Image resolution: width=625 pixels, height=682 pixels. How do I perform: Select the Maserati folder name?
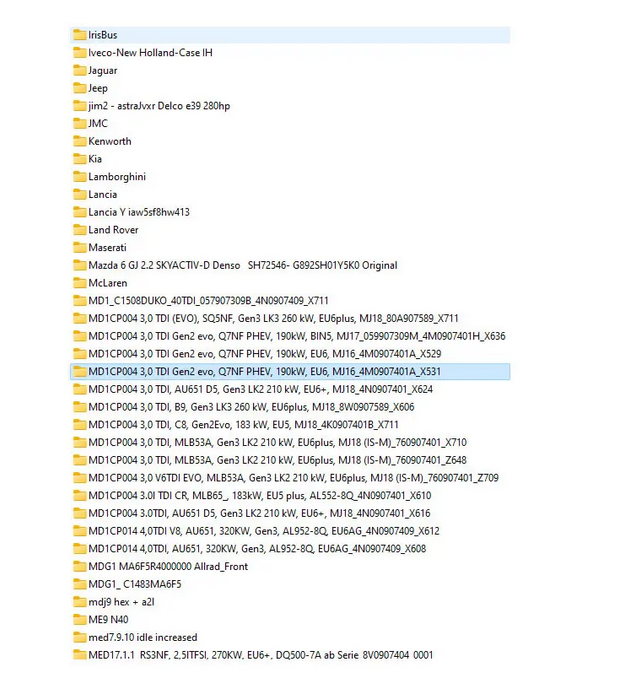pyautogui.click(x=107, y=248)
